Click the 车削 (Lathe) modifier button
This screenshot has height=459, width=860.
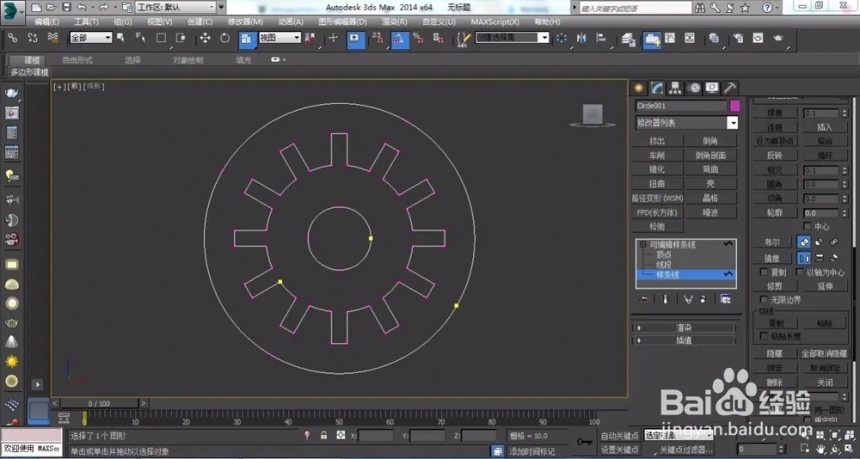click(x=657, y=156)
